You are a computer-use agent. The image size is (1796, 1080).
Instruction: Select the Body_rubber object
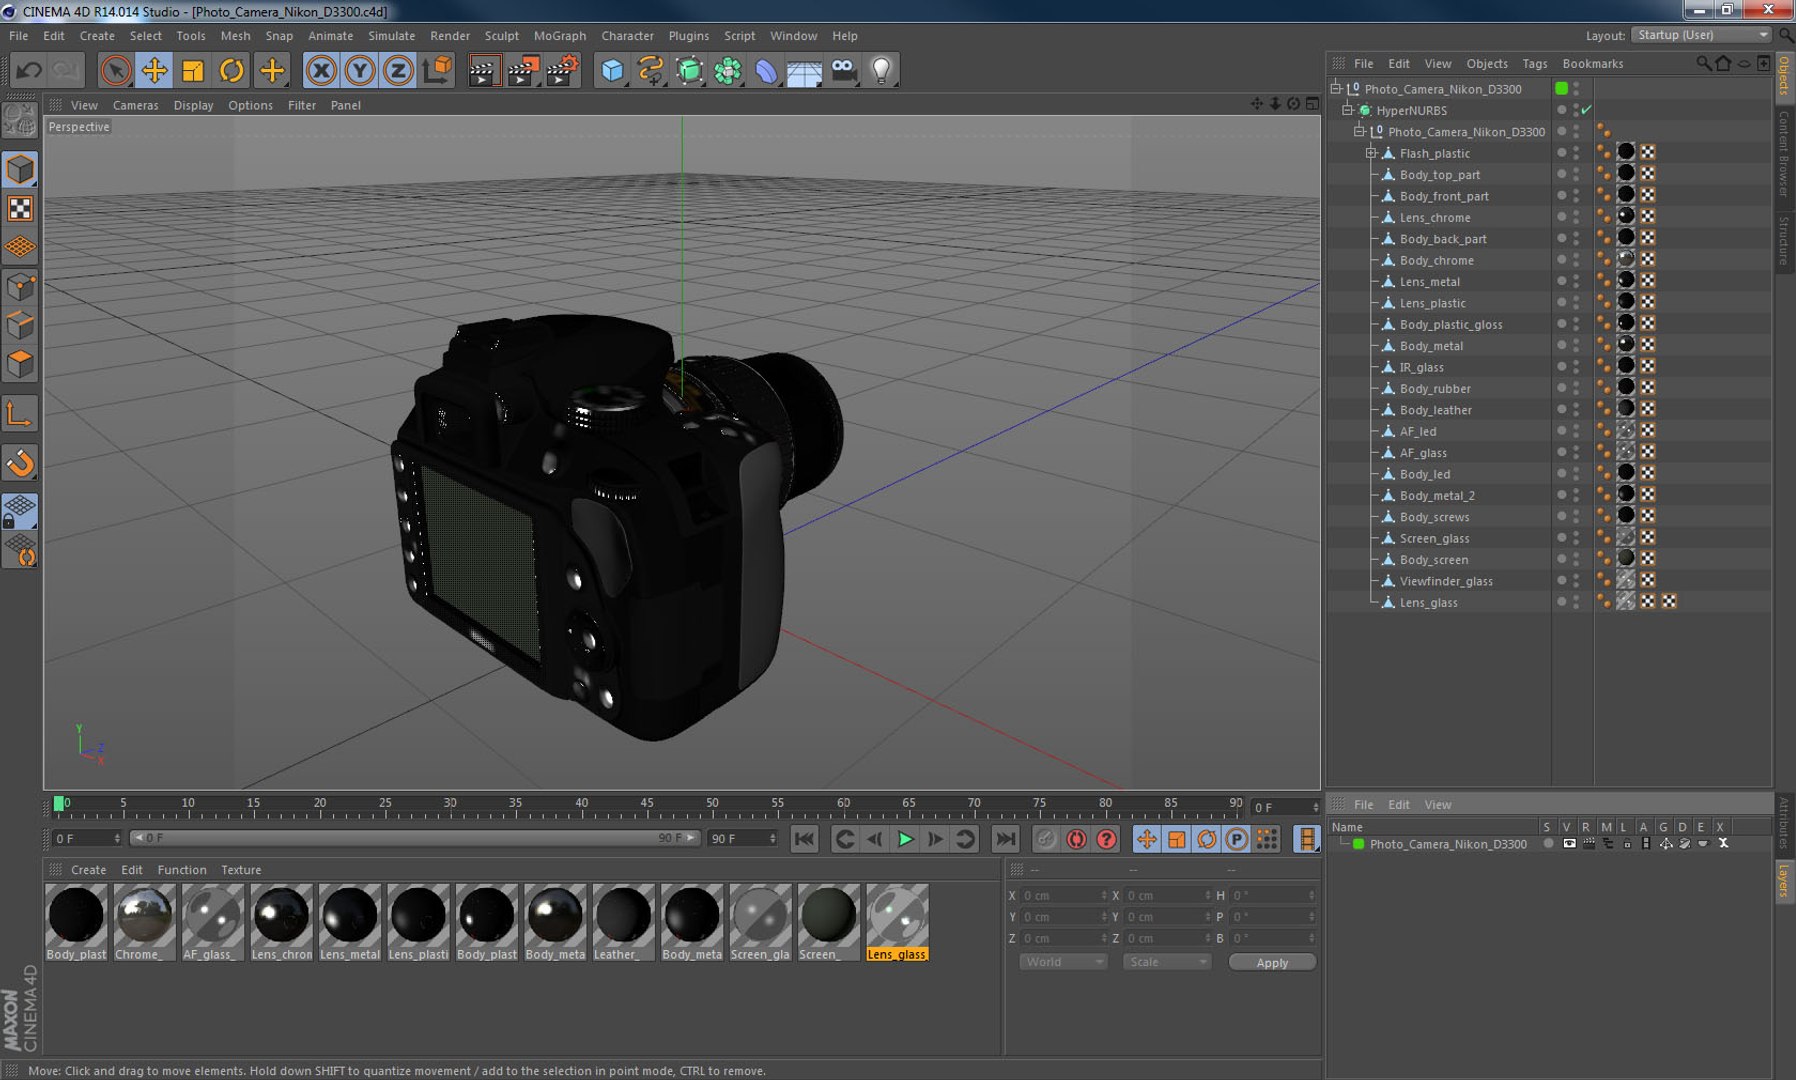pyautogui.click(x=1435, y=389)
